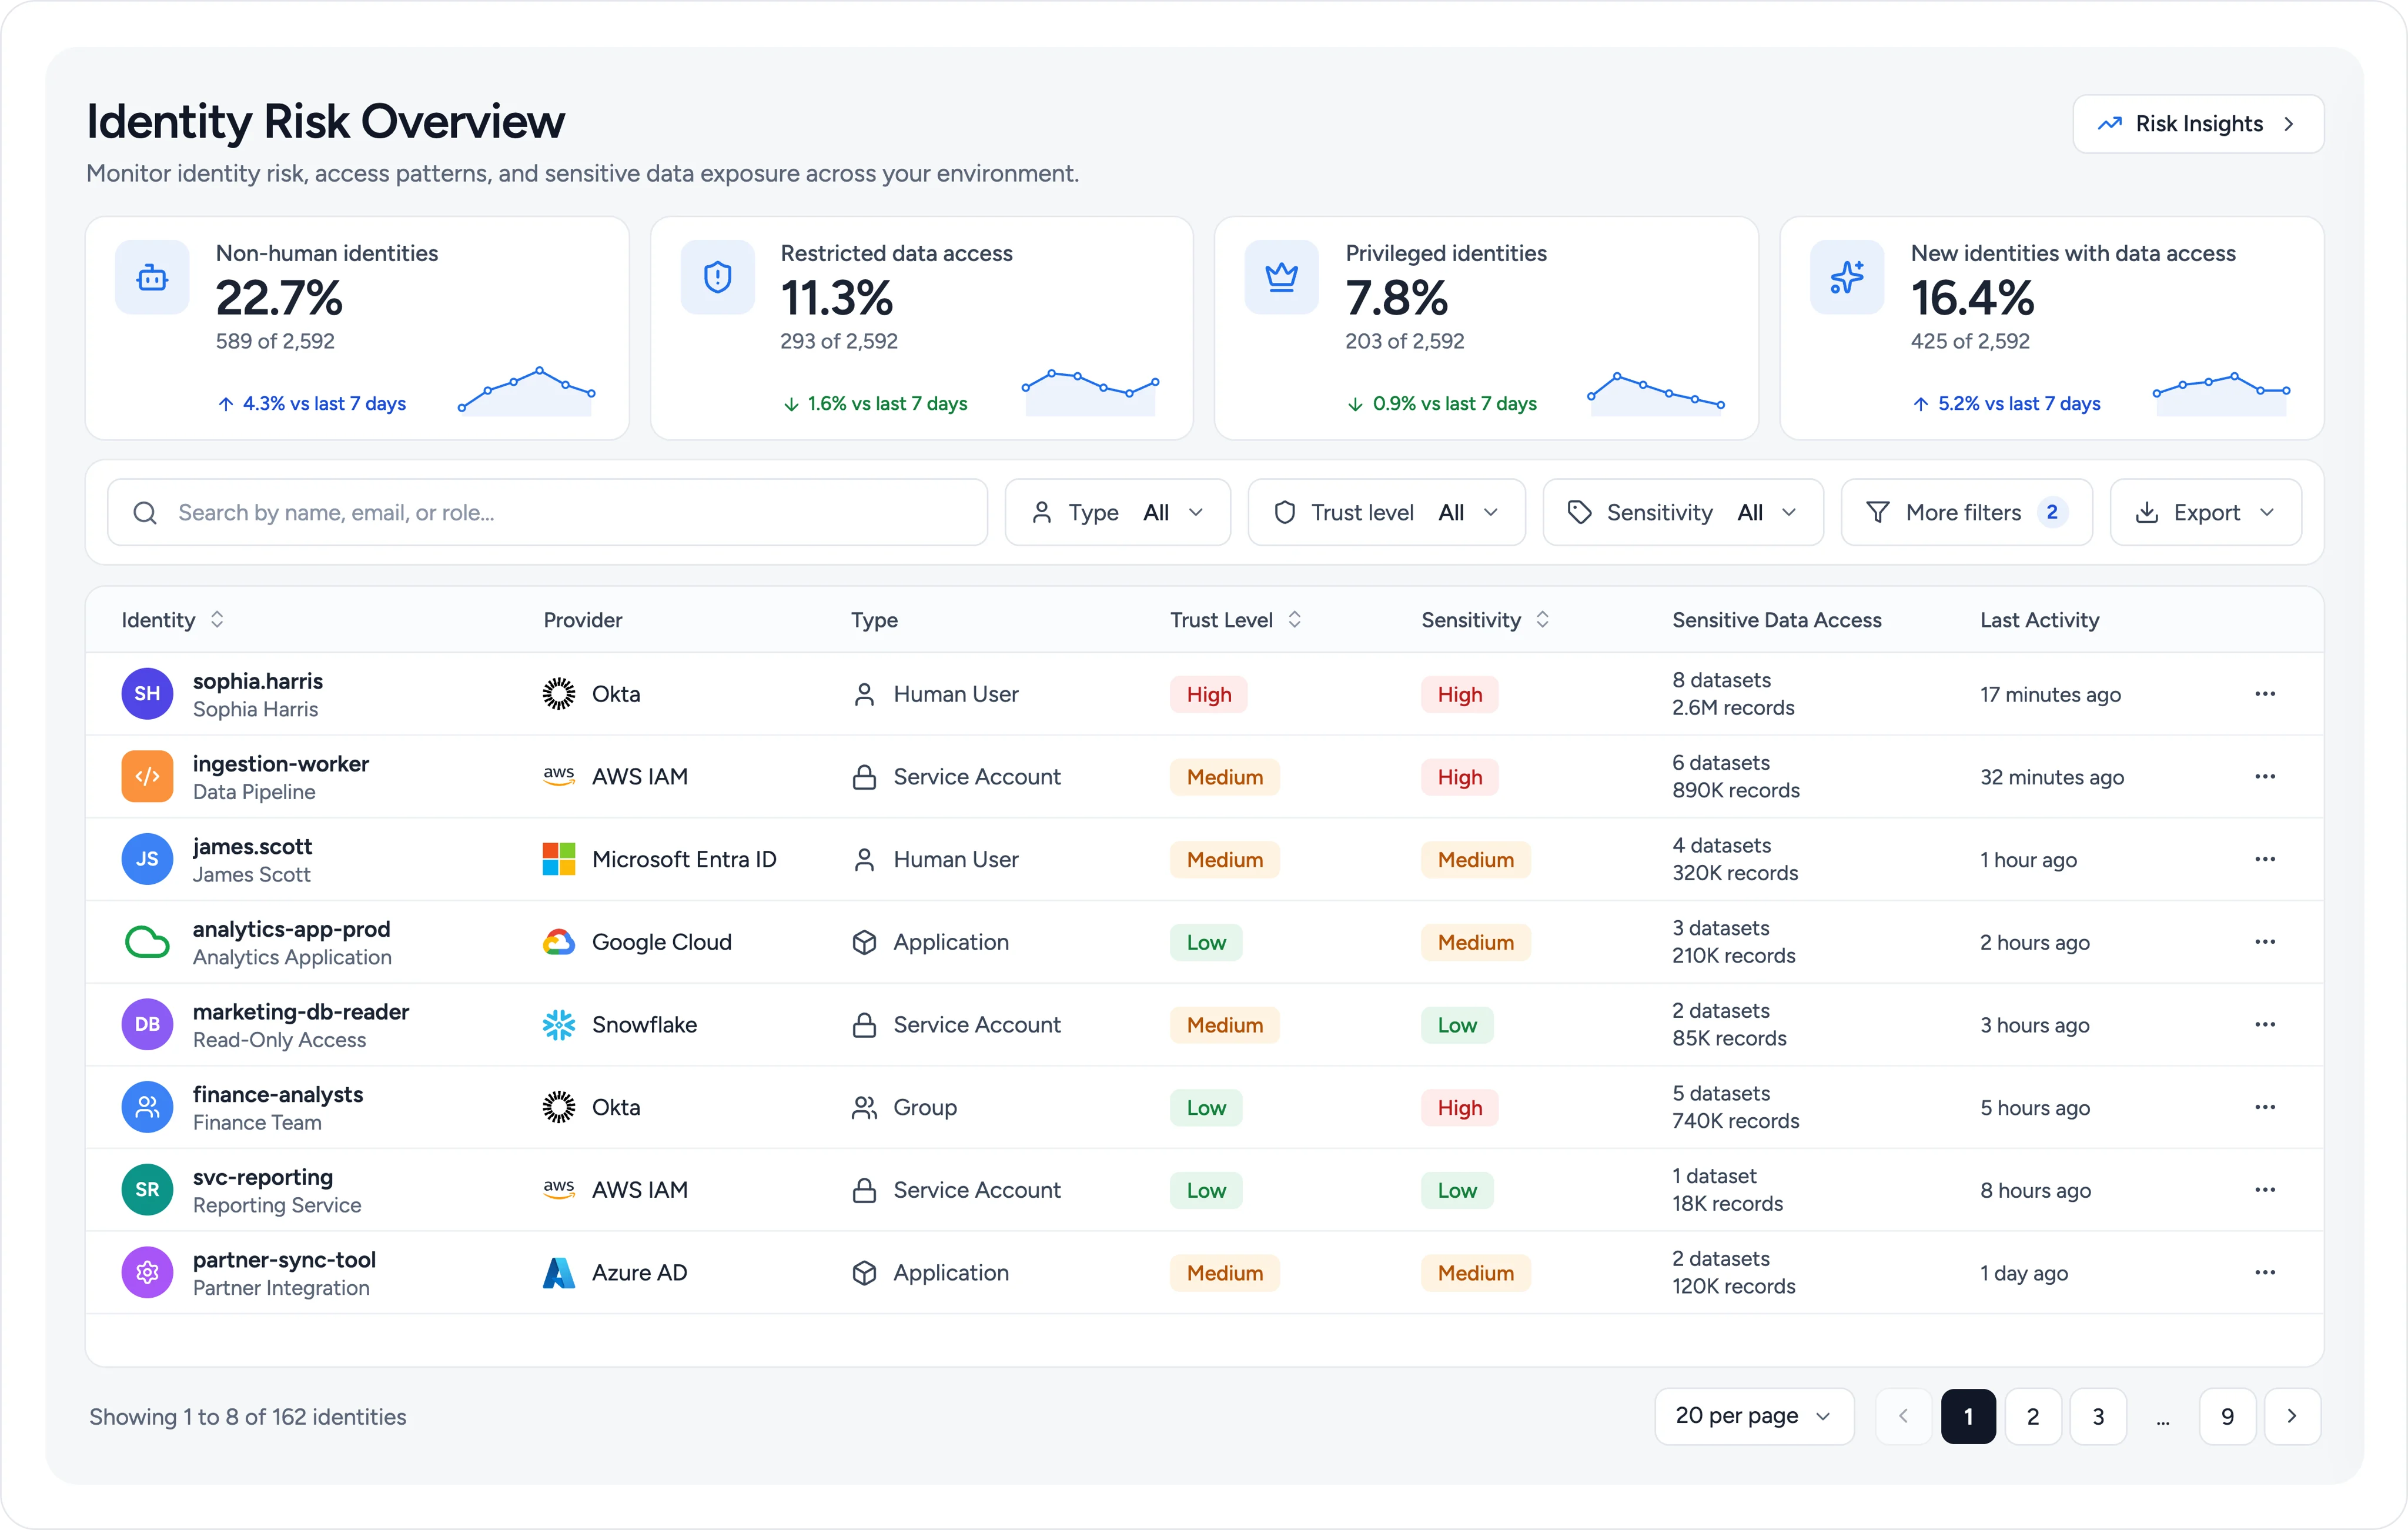Click the New identities sparkline chart
Image resolution: width=2408 pixels, height=1530 pixels.
pos(2221,394)
